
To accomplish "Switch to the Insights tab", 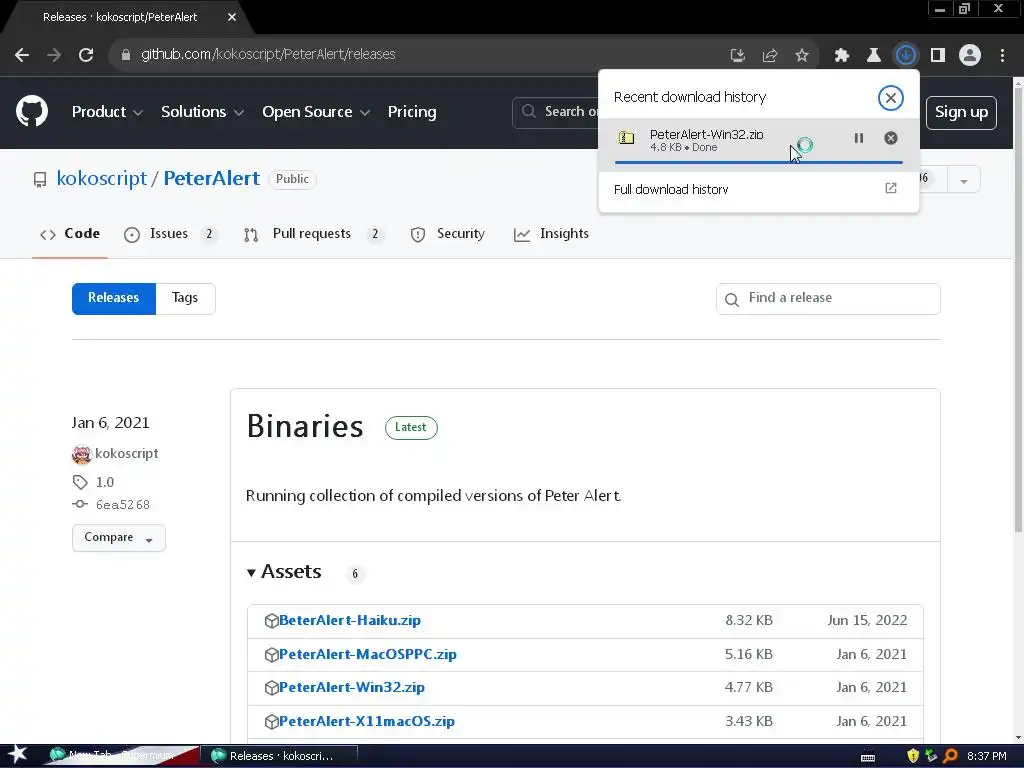I will click(x=551, y=234).
